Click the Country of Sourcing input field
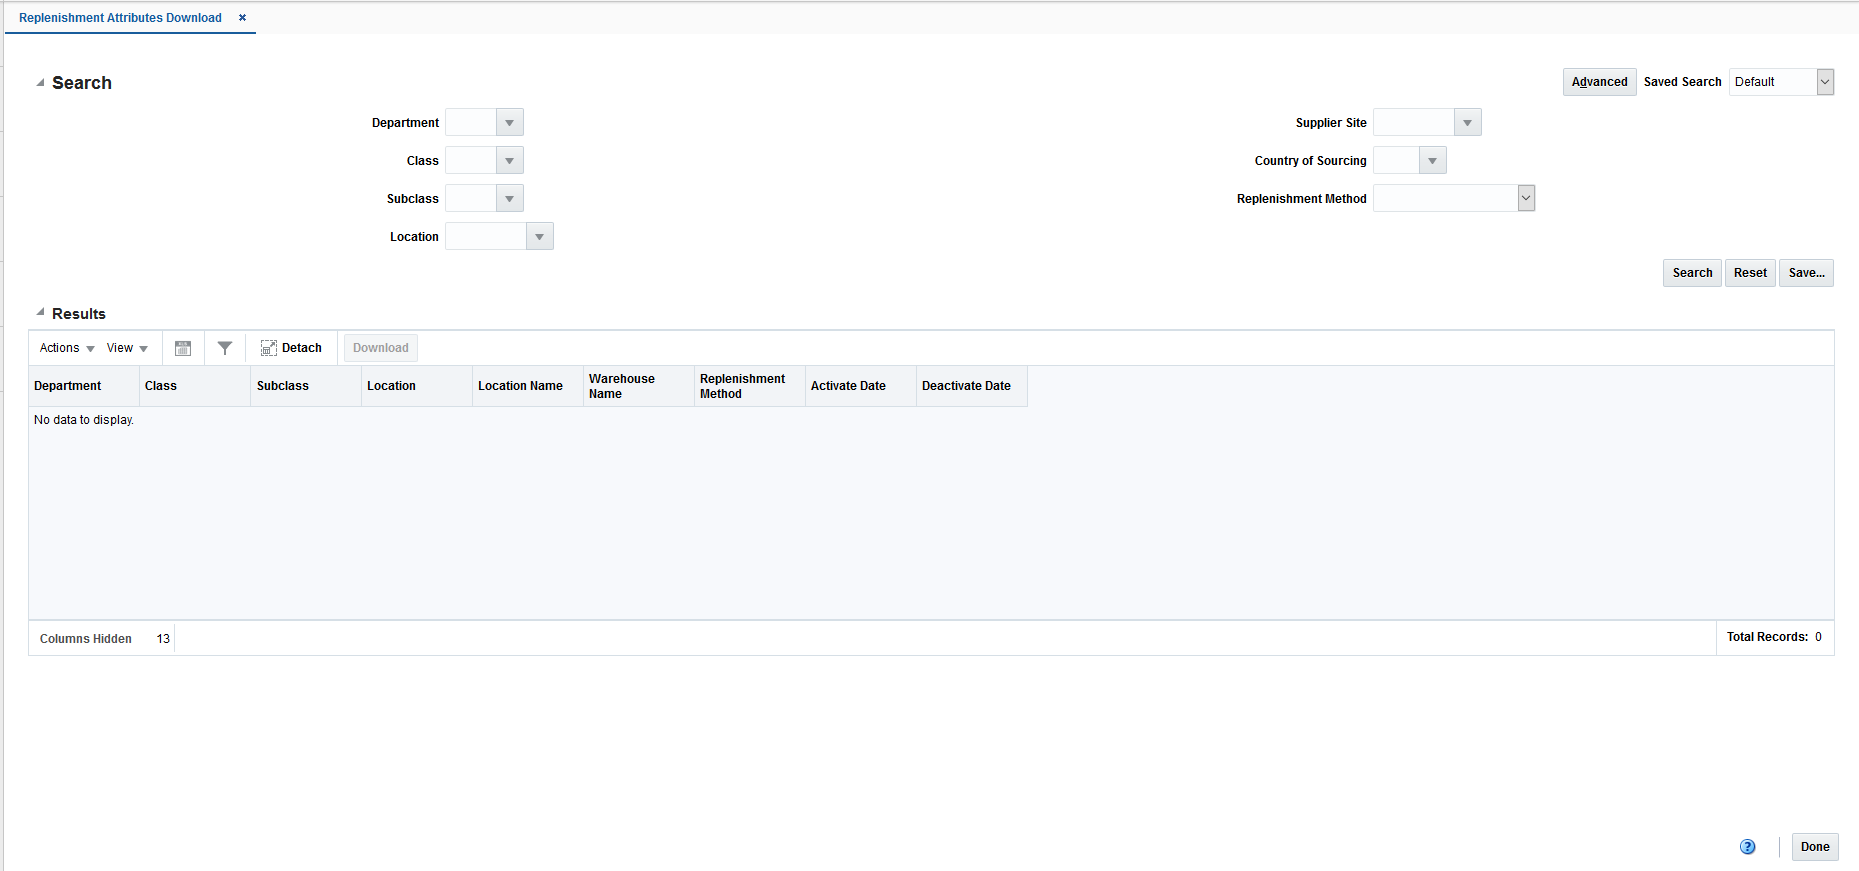The width and height of the screenshot is (1859, 871). [1397, 161]
